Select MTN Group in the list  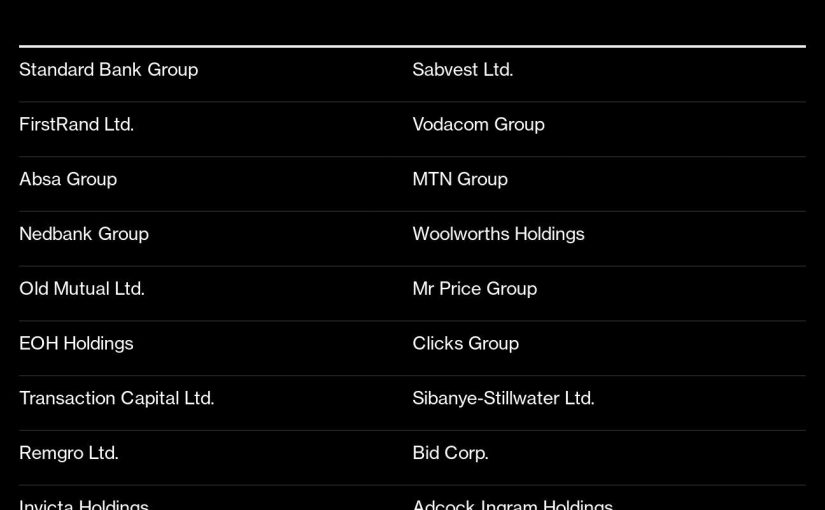point(460,180)
